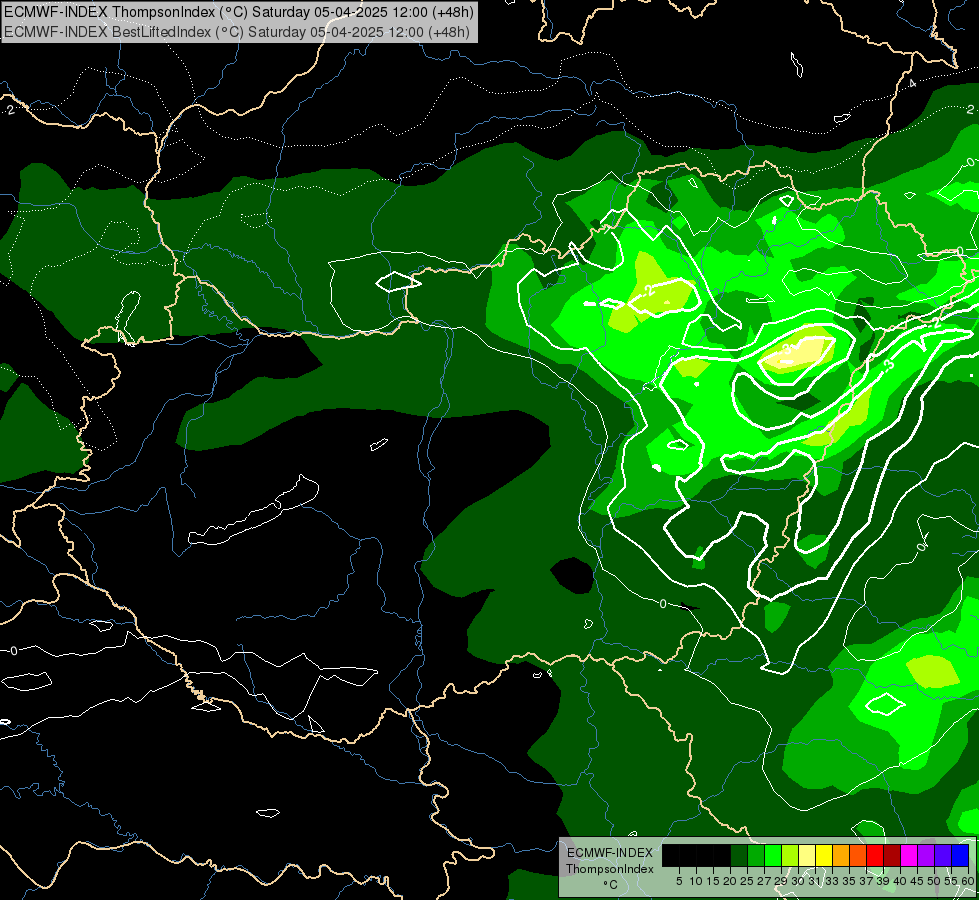Click the '40' tick label on legend
The image size is (979, 900).
click(x=899, y=881)
